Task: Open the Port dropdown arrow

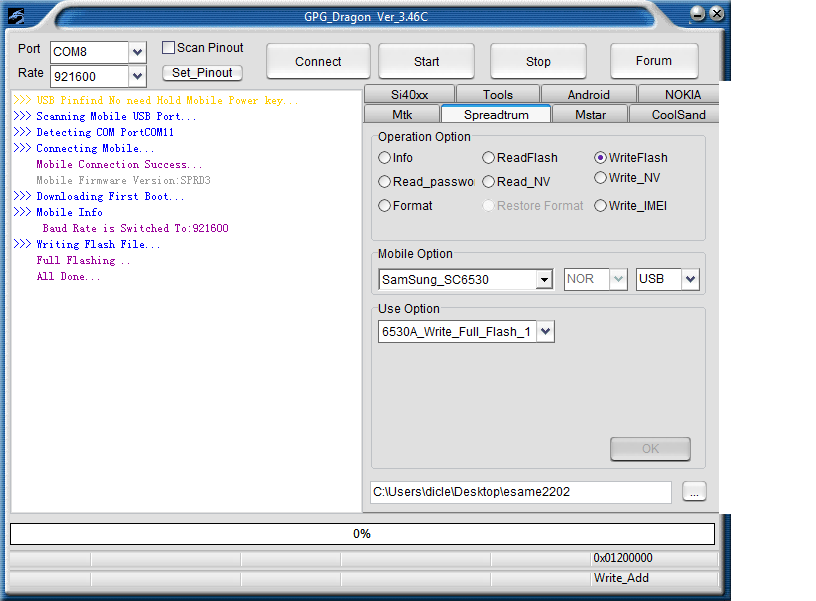Action: 137,52
